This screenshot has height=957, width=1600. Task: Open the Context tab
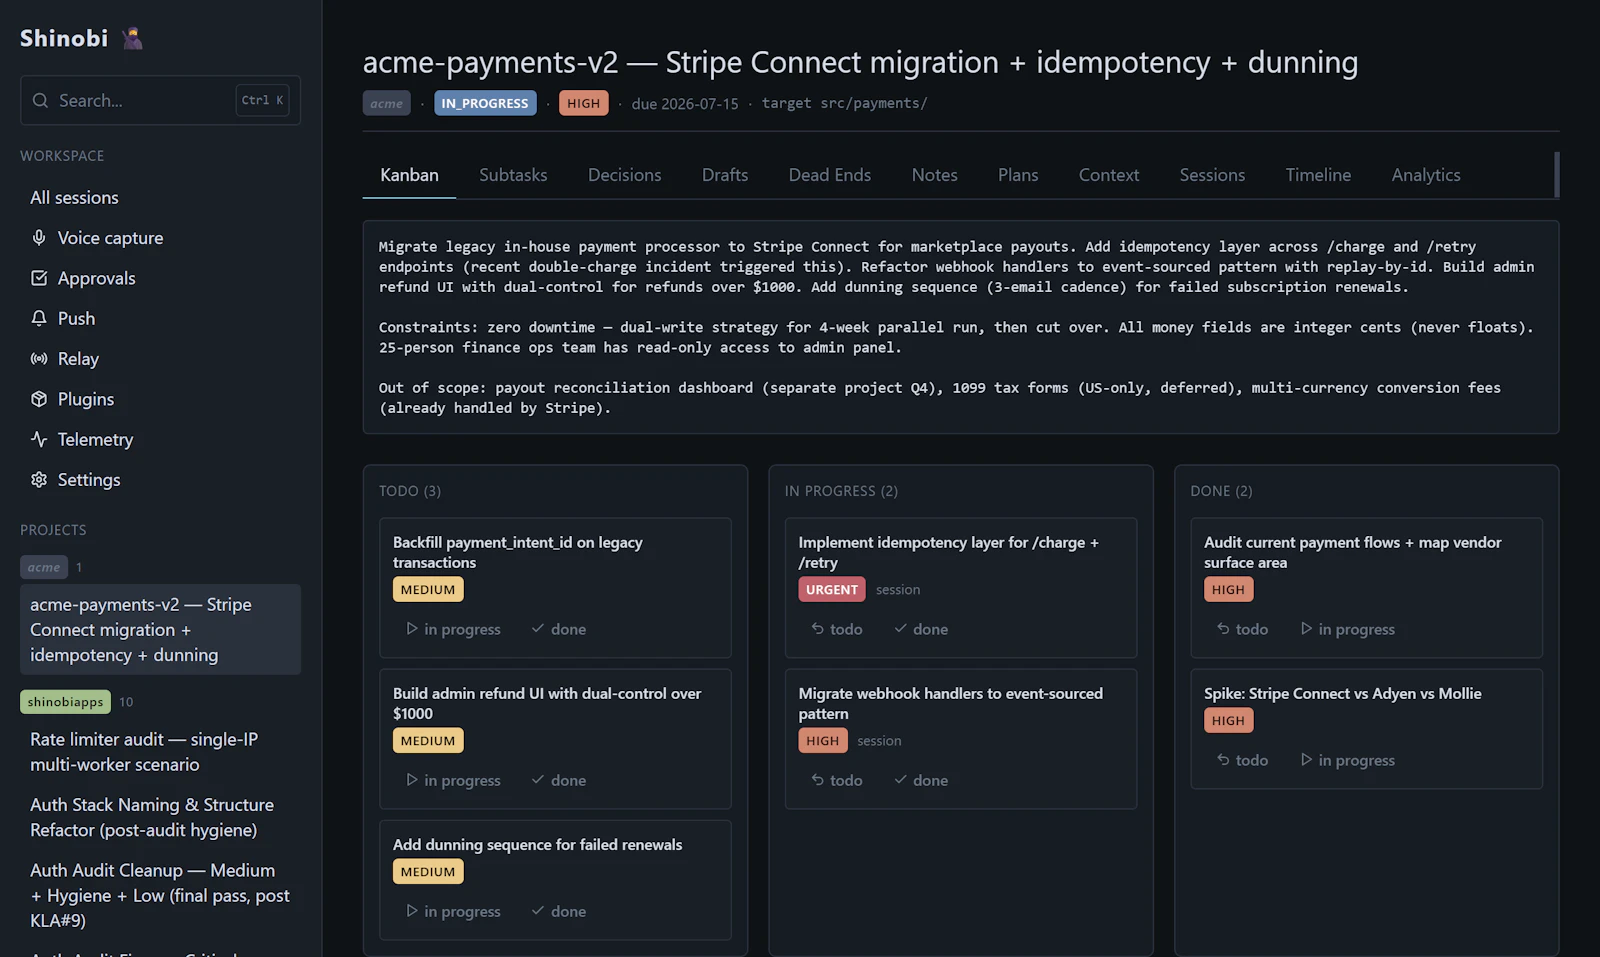point(1109,175)
